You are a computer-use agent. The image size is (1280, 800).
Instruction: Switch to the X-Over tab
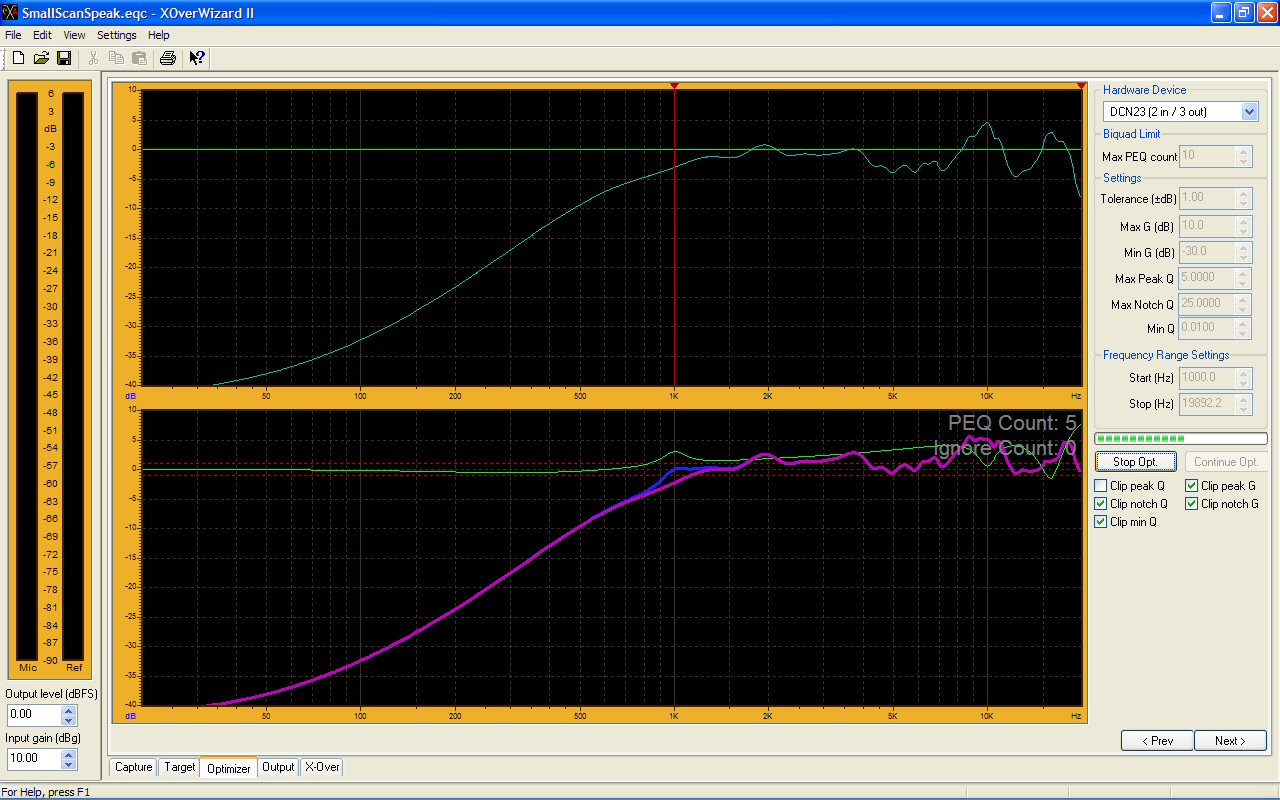click(321, 767)
